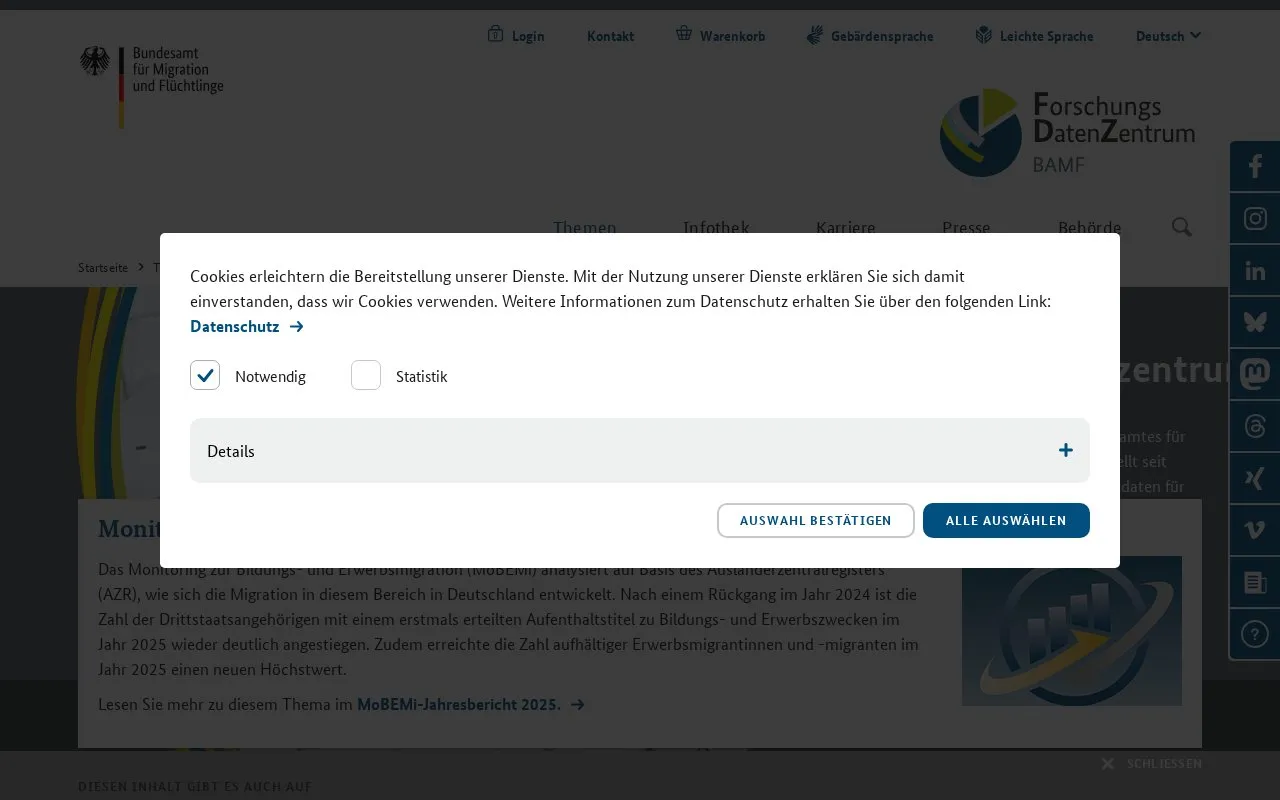This screenshot has width=1280, height=800.
Task: Open the Karriere navigation menu
Action: pos(846,227)
